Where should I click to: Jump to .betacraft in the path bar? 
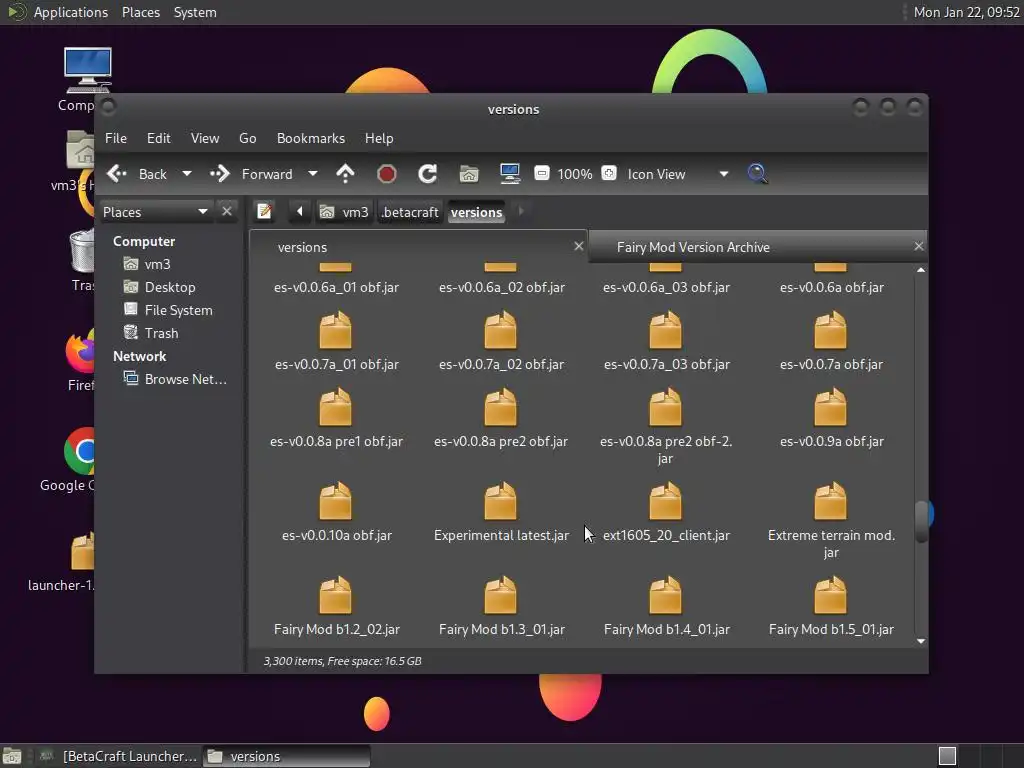tap(409, 212)
